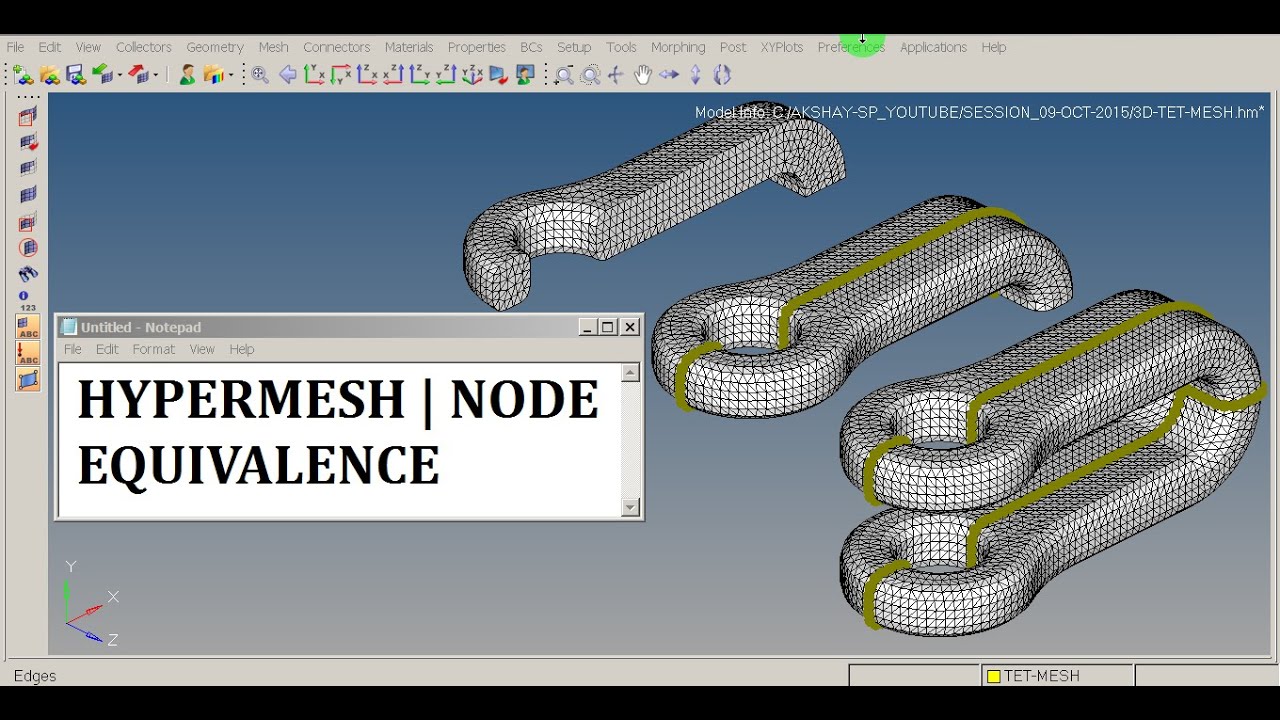Open the Setup menu
The image size is (1280, 720).
point(574,47)
